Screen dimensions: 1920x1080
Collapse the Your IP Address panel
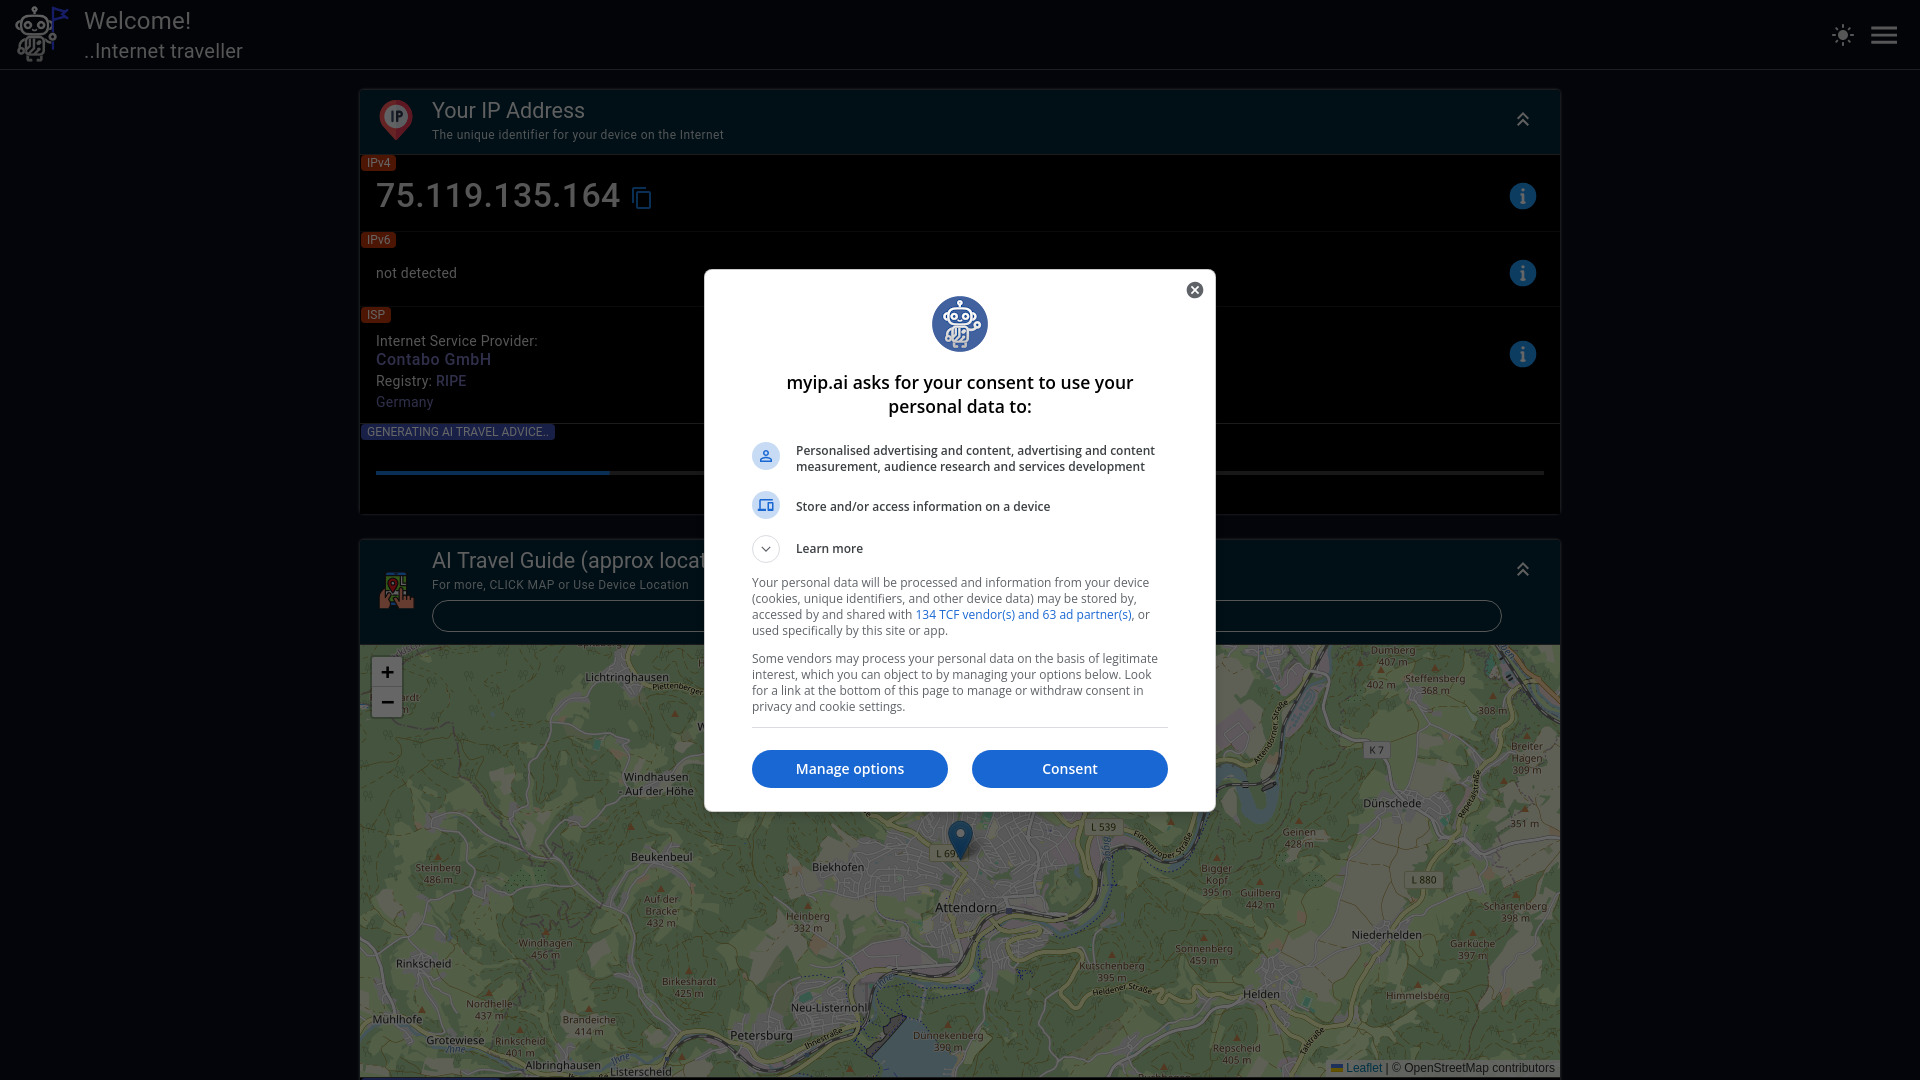pos(1522,119)
